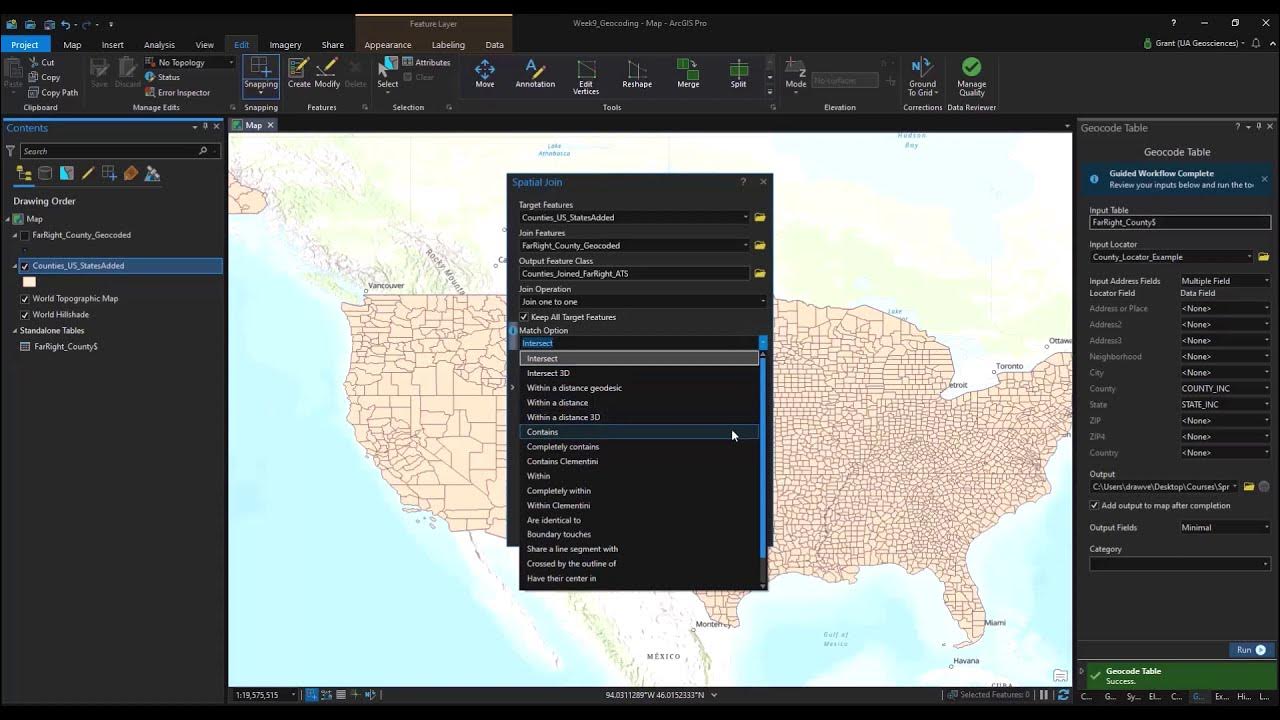Refresh the map view in status bar
The width and height of the screenshot is (1280, 720).
coord(1063,694)
